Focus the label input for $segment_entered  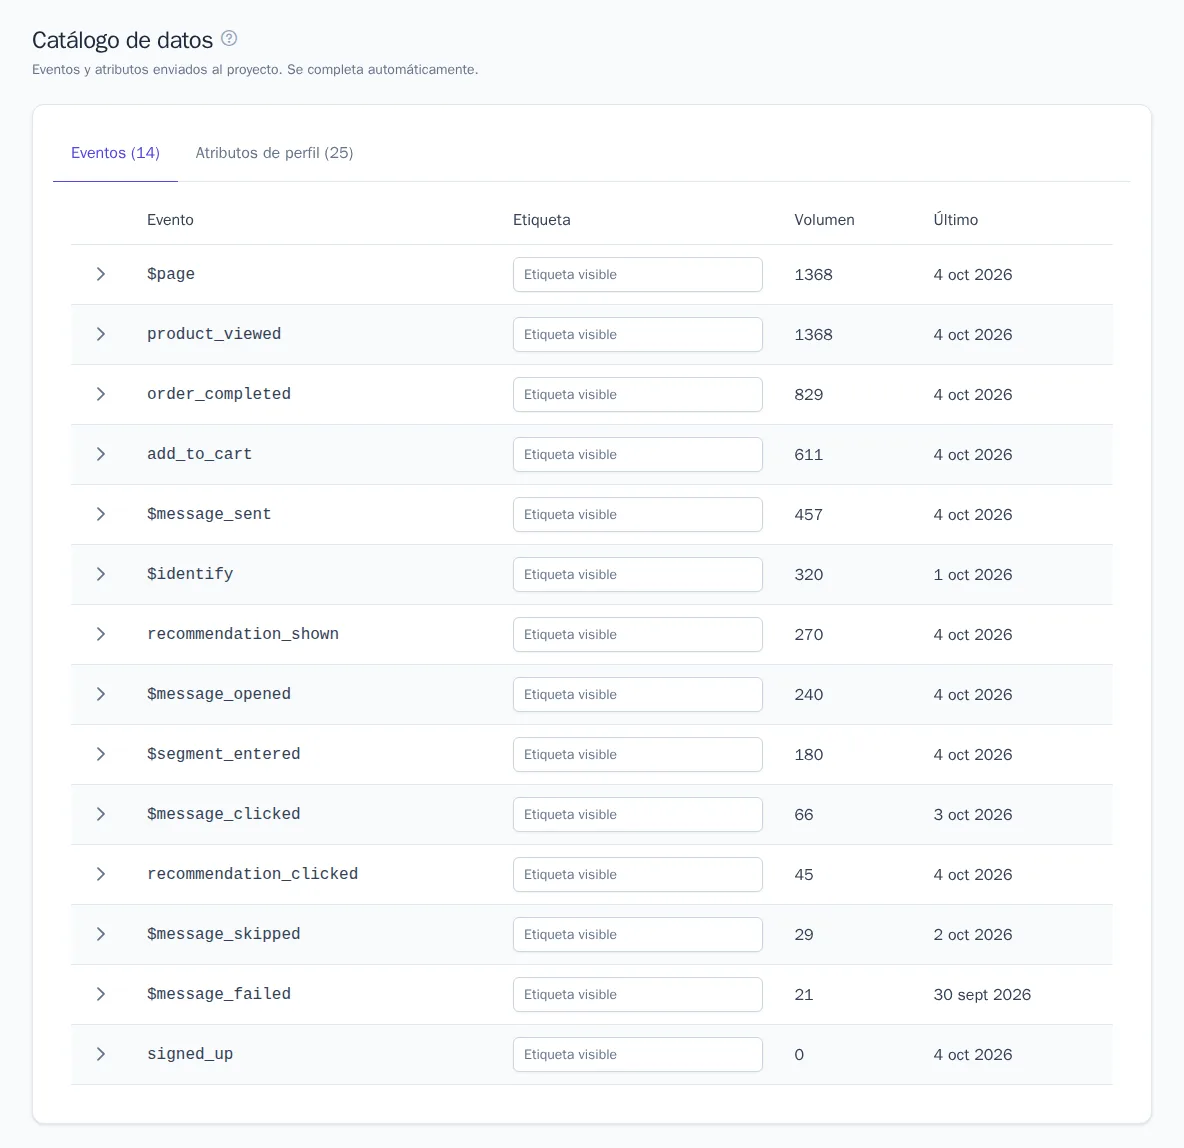click(x=637, y=755)
